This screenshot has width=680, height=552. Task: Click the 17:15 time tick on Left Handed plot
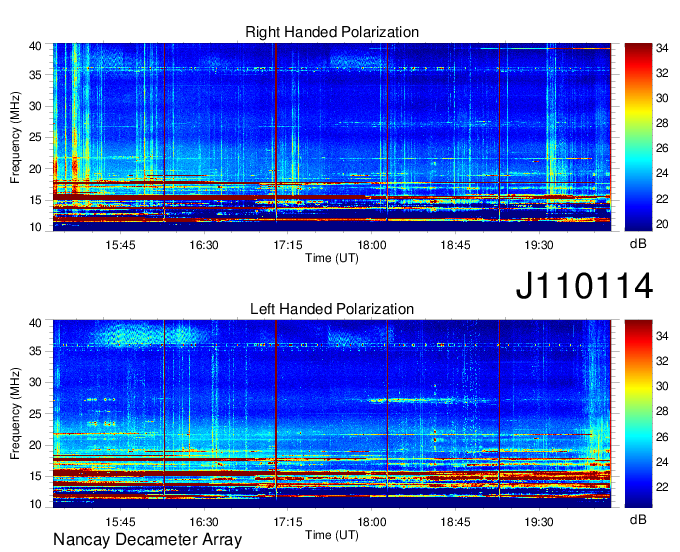288,522
